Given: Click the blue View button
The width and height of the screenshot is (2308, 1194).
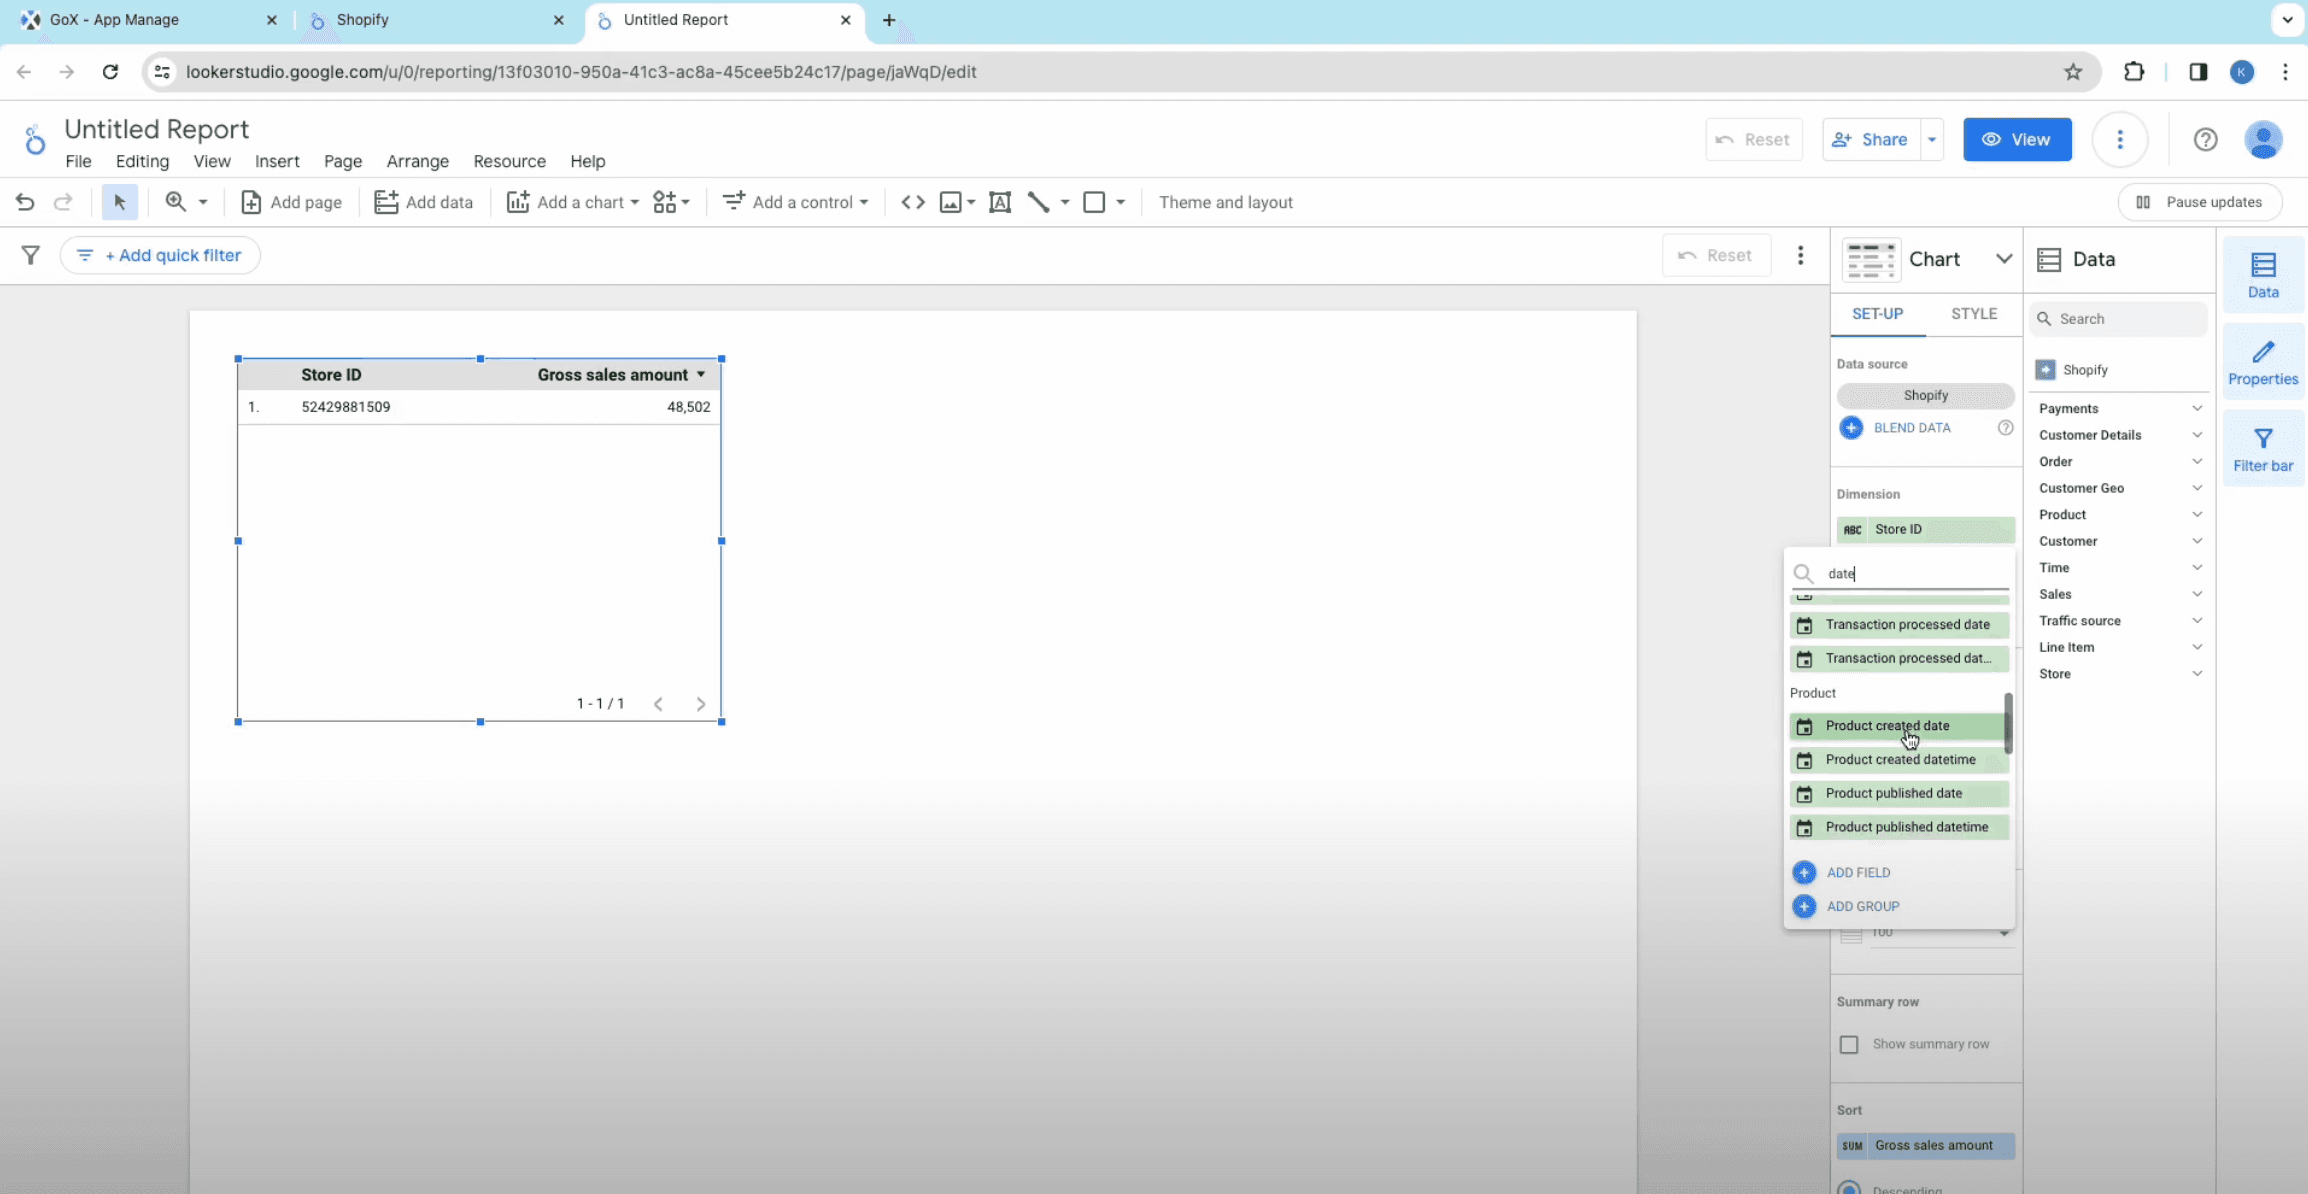Looking at the screenshot, I should [x=2016, y=139].
